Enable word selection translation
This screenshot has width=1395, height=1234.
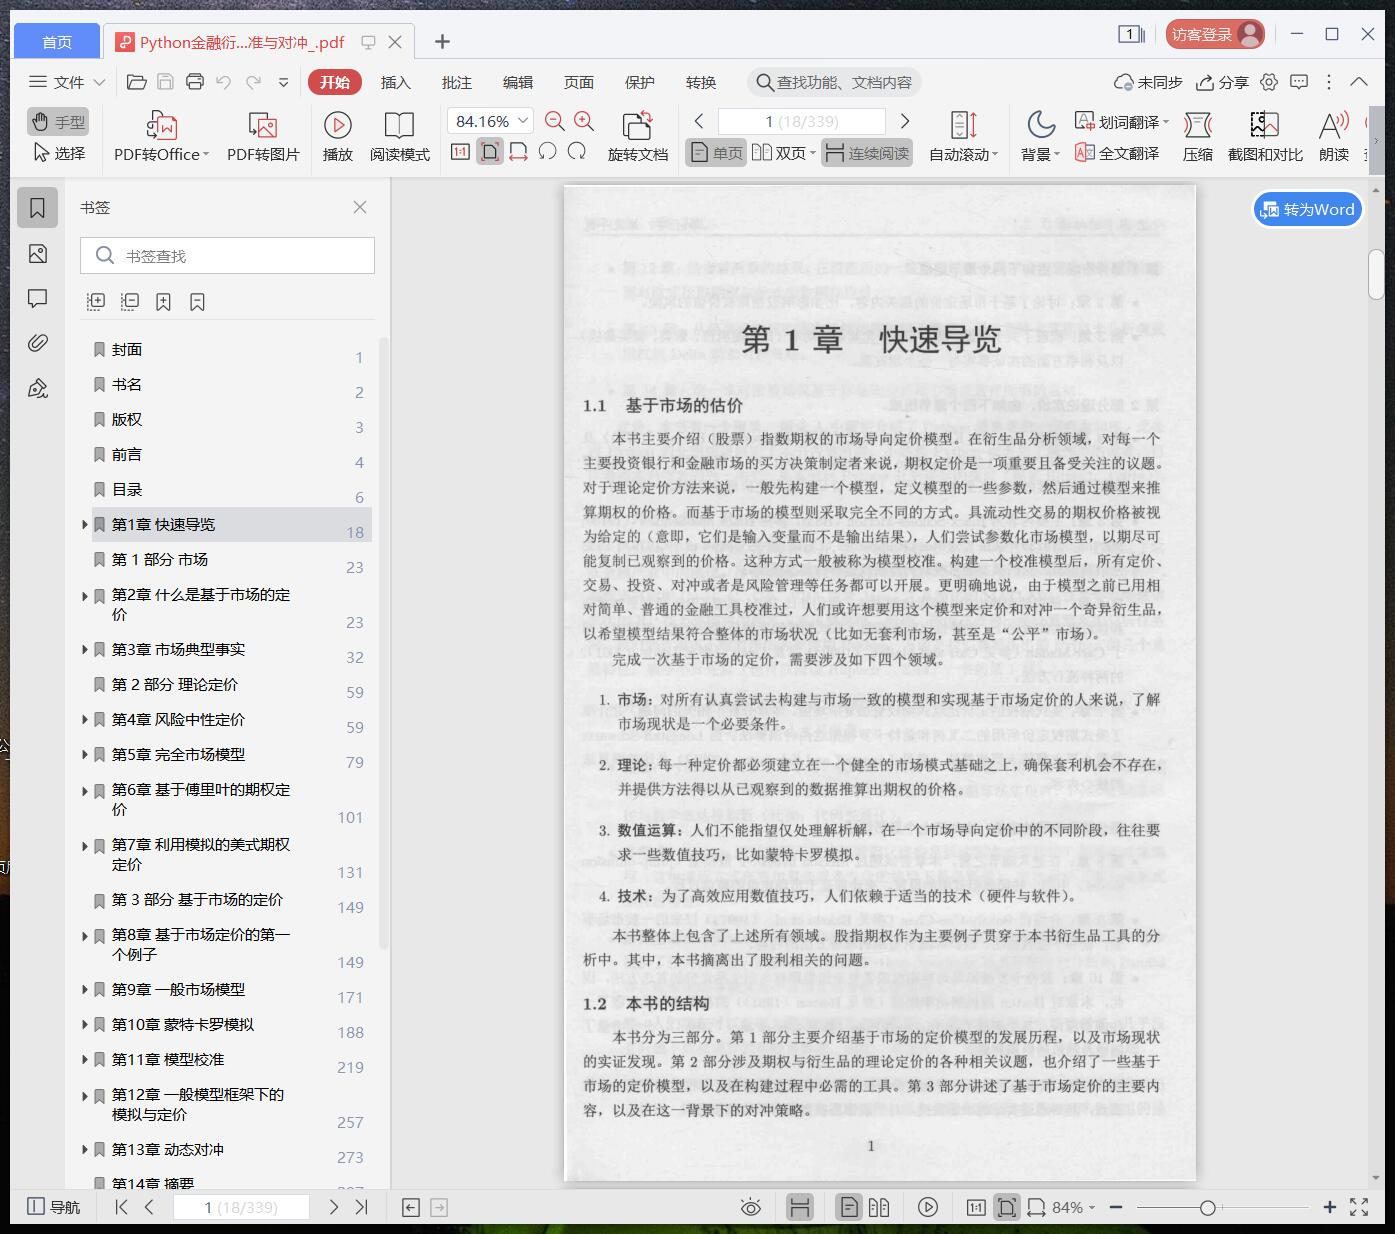click(1121, 122)
